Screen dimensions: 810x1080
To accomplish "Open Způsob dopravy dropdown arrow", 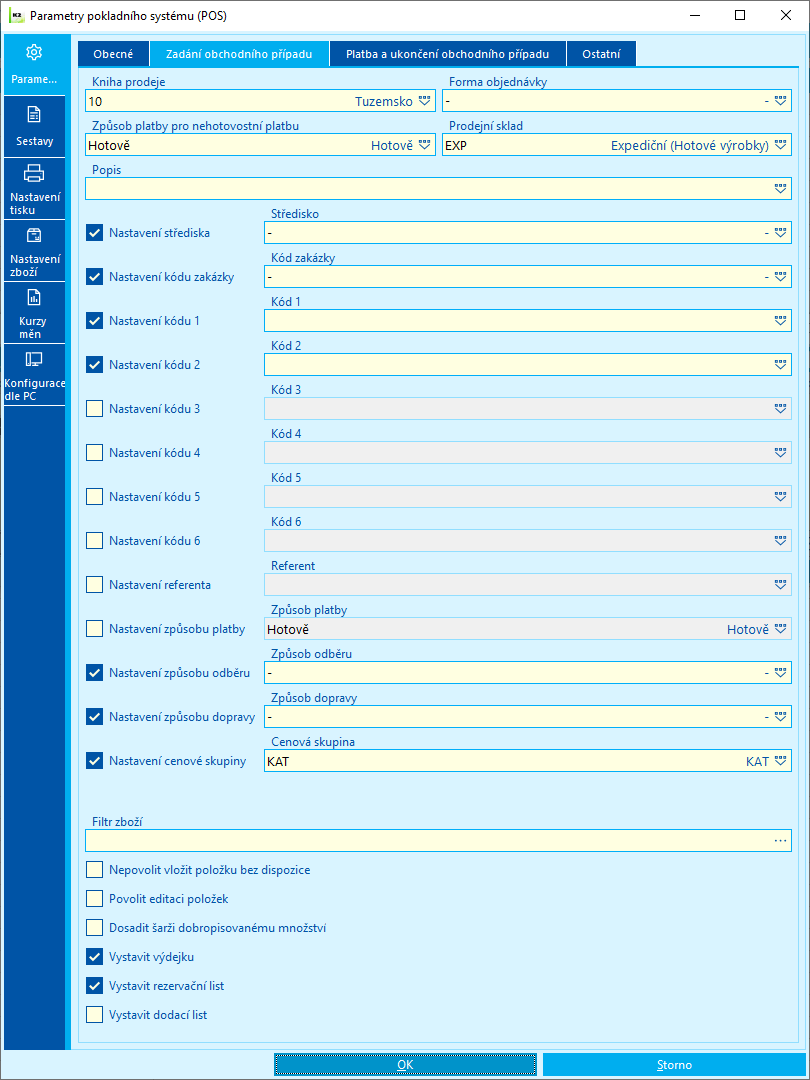I will 780,717.
